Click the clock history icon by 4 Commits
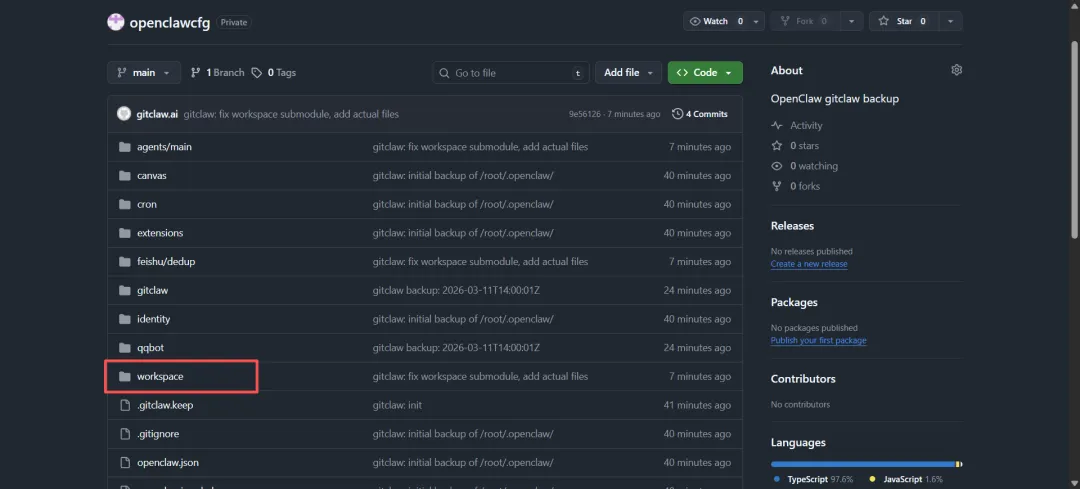Image resolution: width=1080 pixels, height=489 pixels. pyautogui.click(x=678, y=114)
